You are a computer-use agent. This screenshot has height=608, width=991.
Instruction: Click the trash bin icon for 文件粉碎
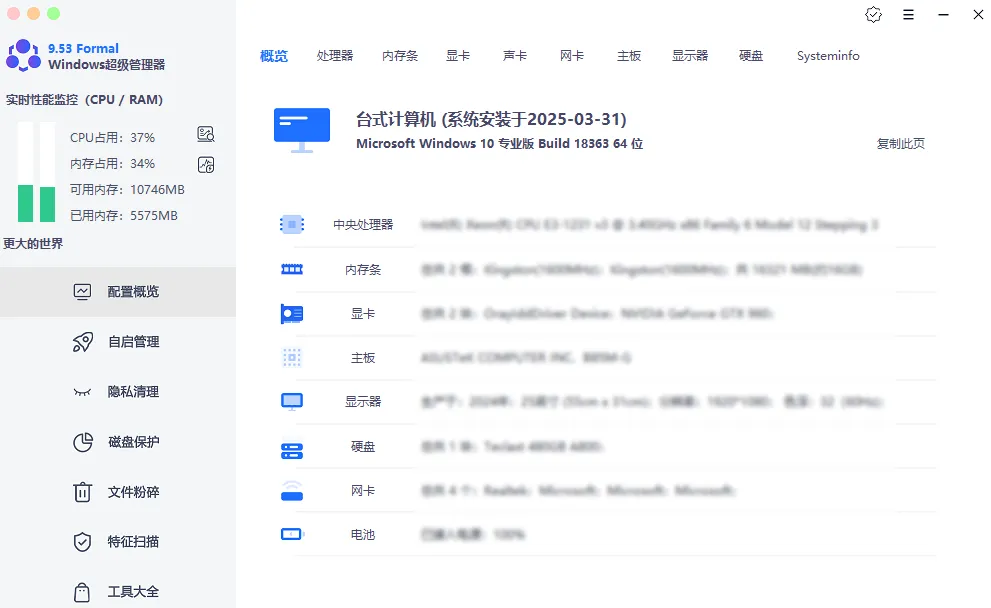(82, 492)
